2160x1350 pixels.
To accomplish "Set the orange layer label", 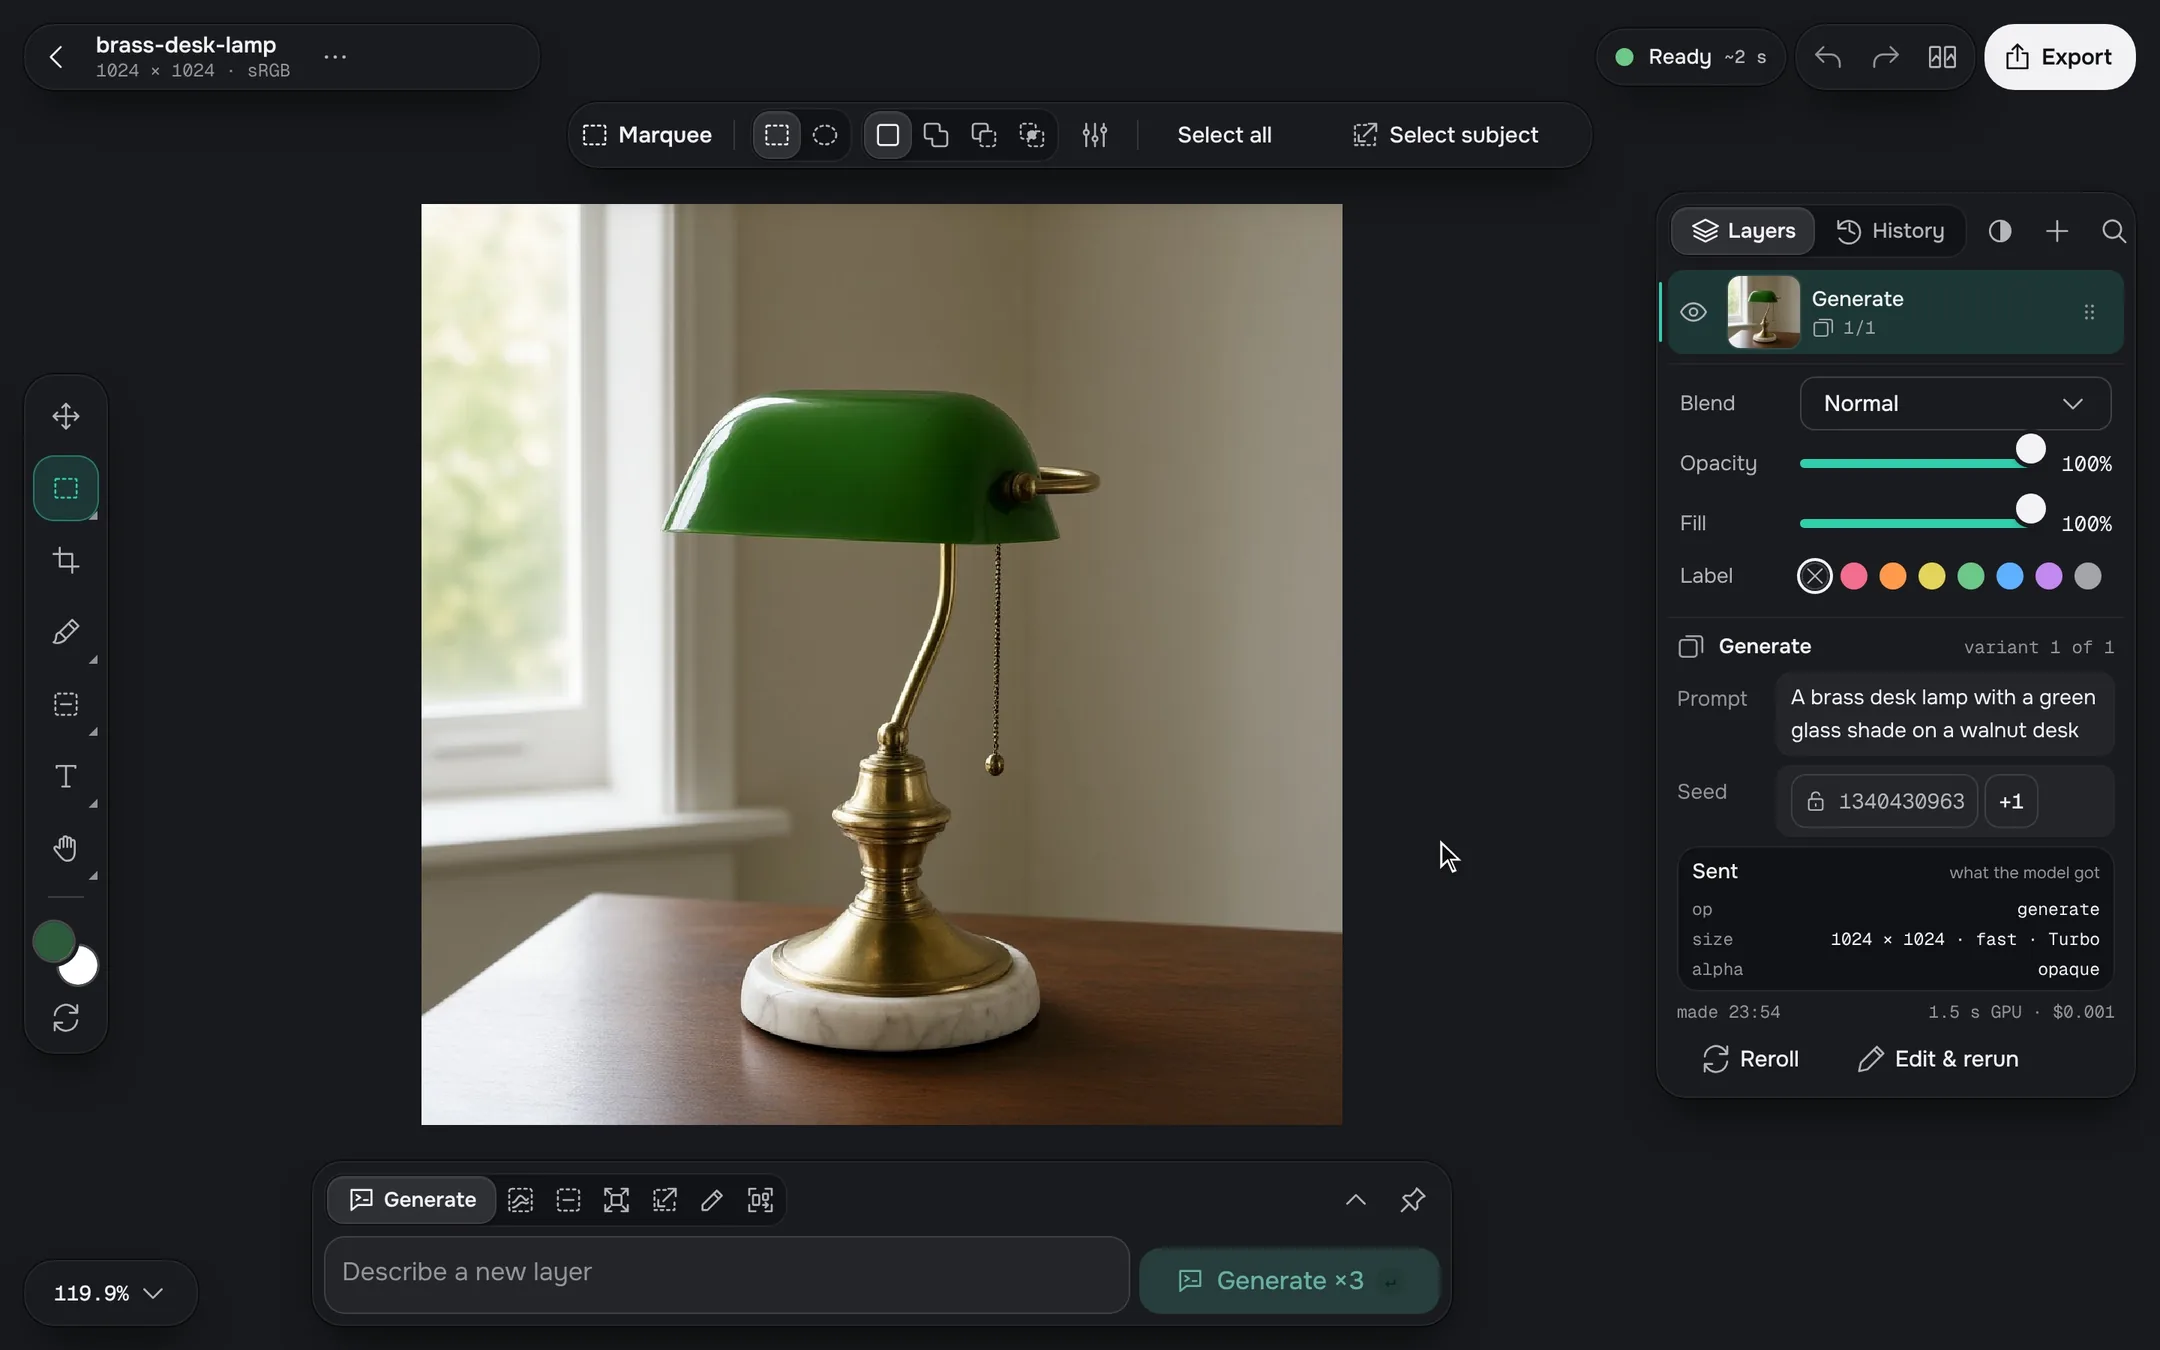I will (1892, 576).
